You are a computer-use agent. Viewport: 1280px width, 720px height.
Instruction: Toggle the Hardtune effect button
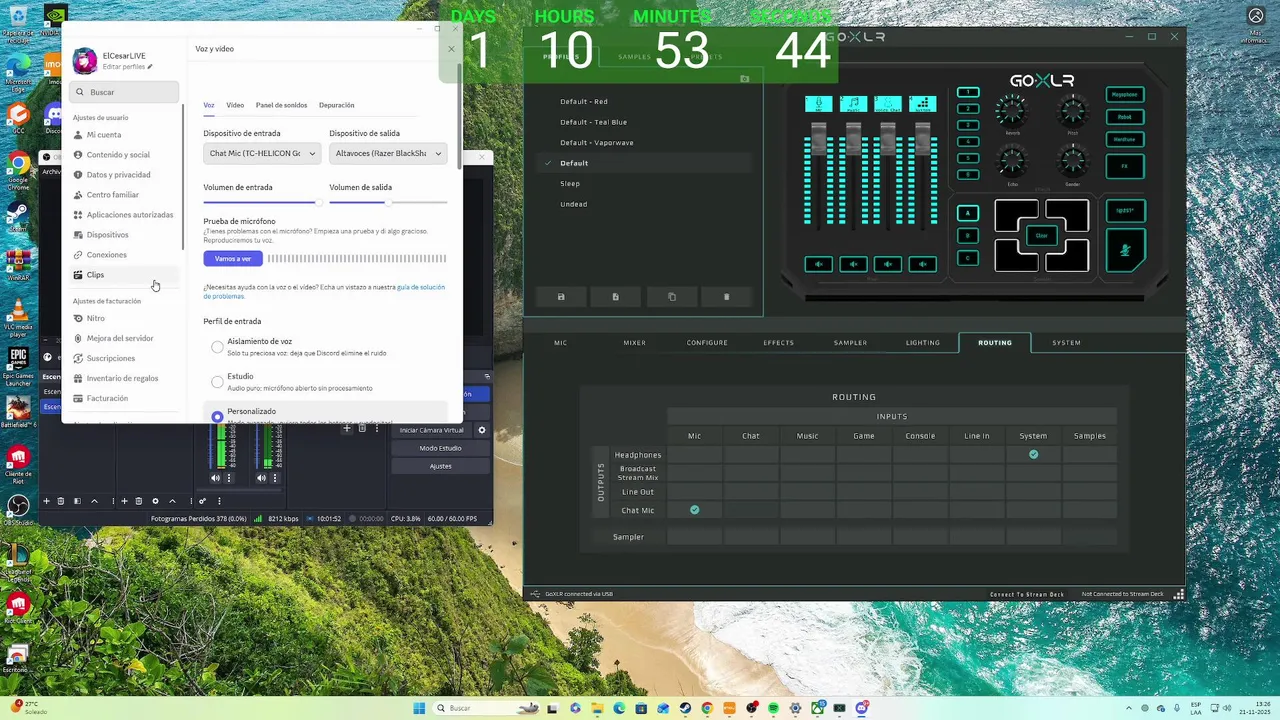pos(1125,140)
